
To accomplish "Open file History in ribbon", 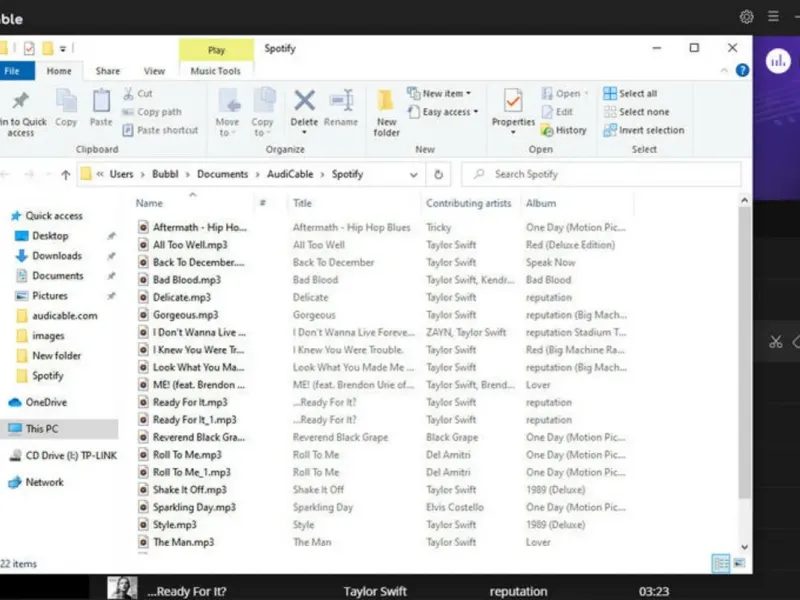I will 564,130.
